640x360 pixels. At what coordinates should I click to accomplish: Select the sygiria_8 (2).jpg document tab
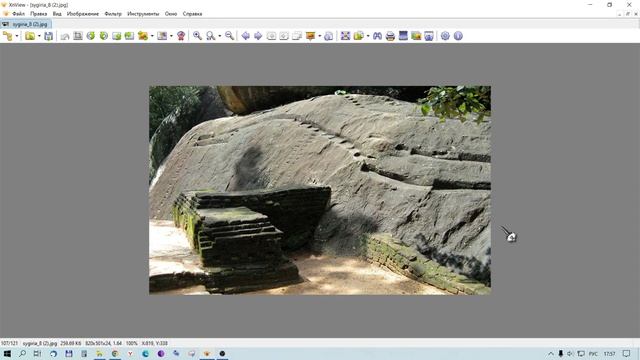coord(26,24)
